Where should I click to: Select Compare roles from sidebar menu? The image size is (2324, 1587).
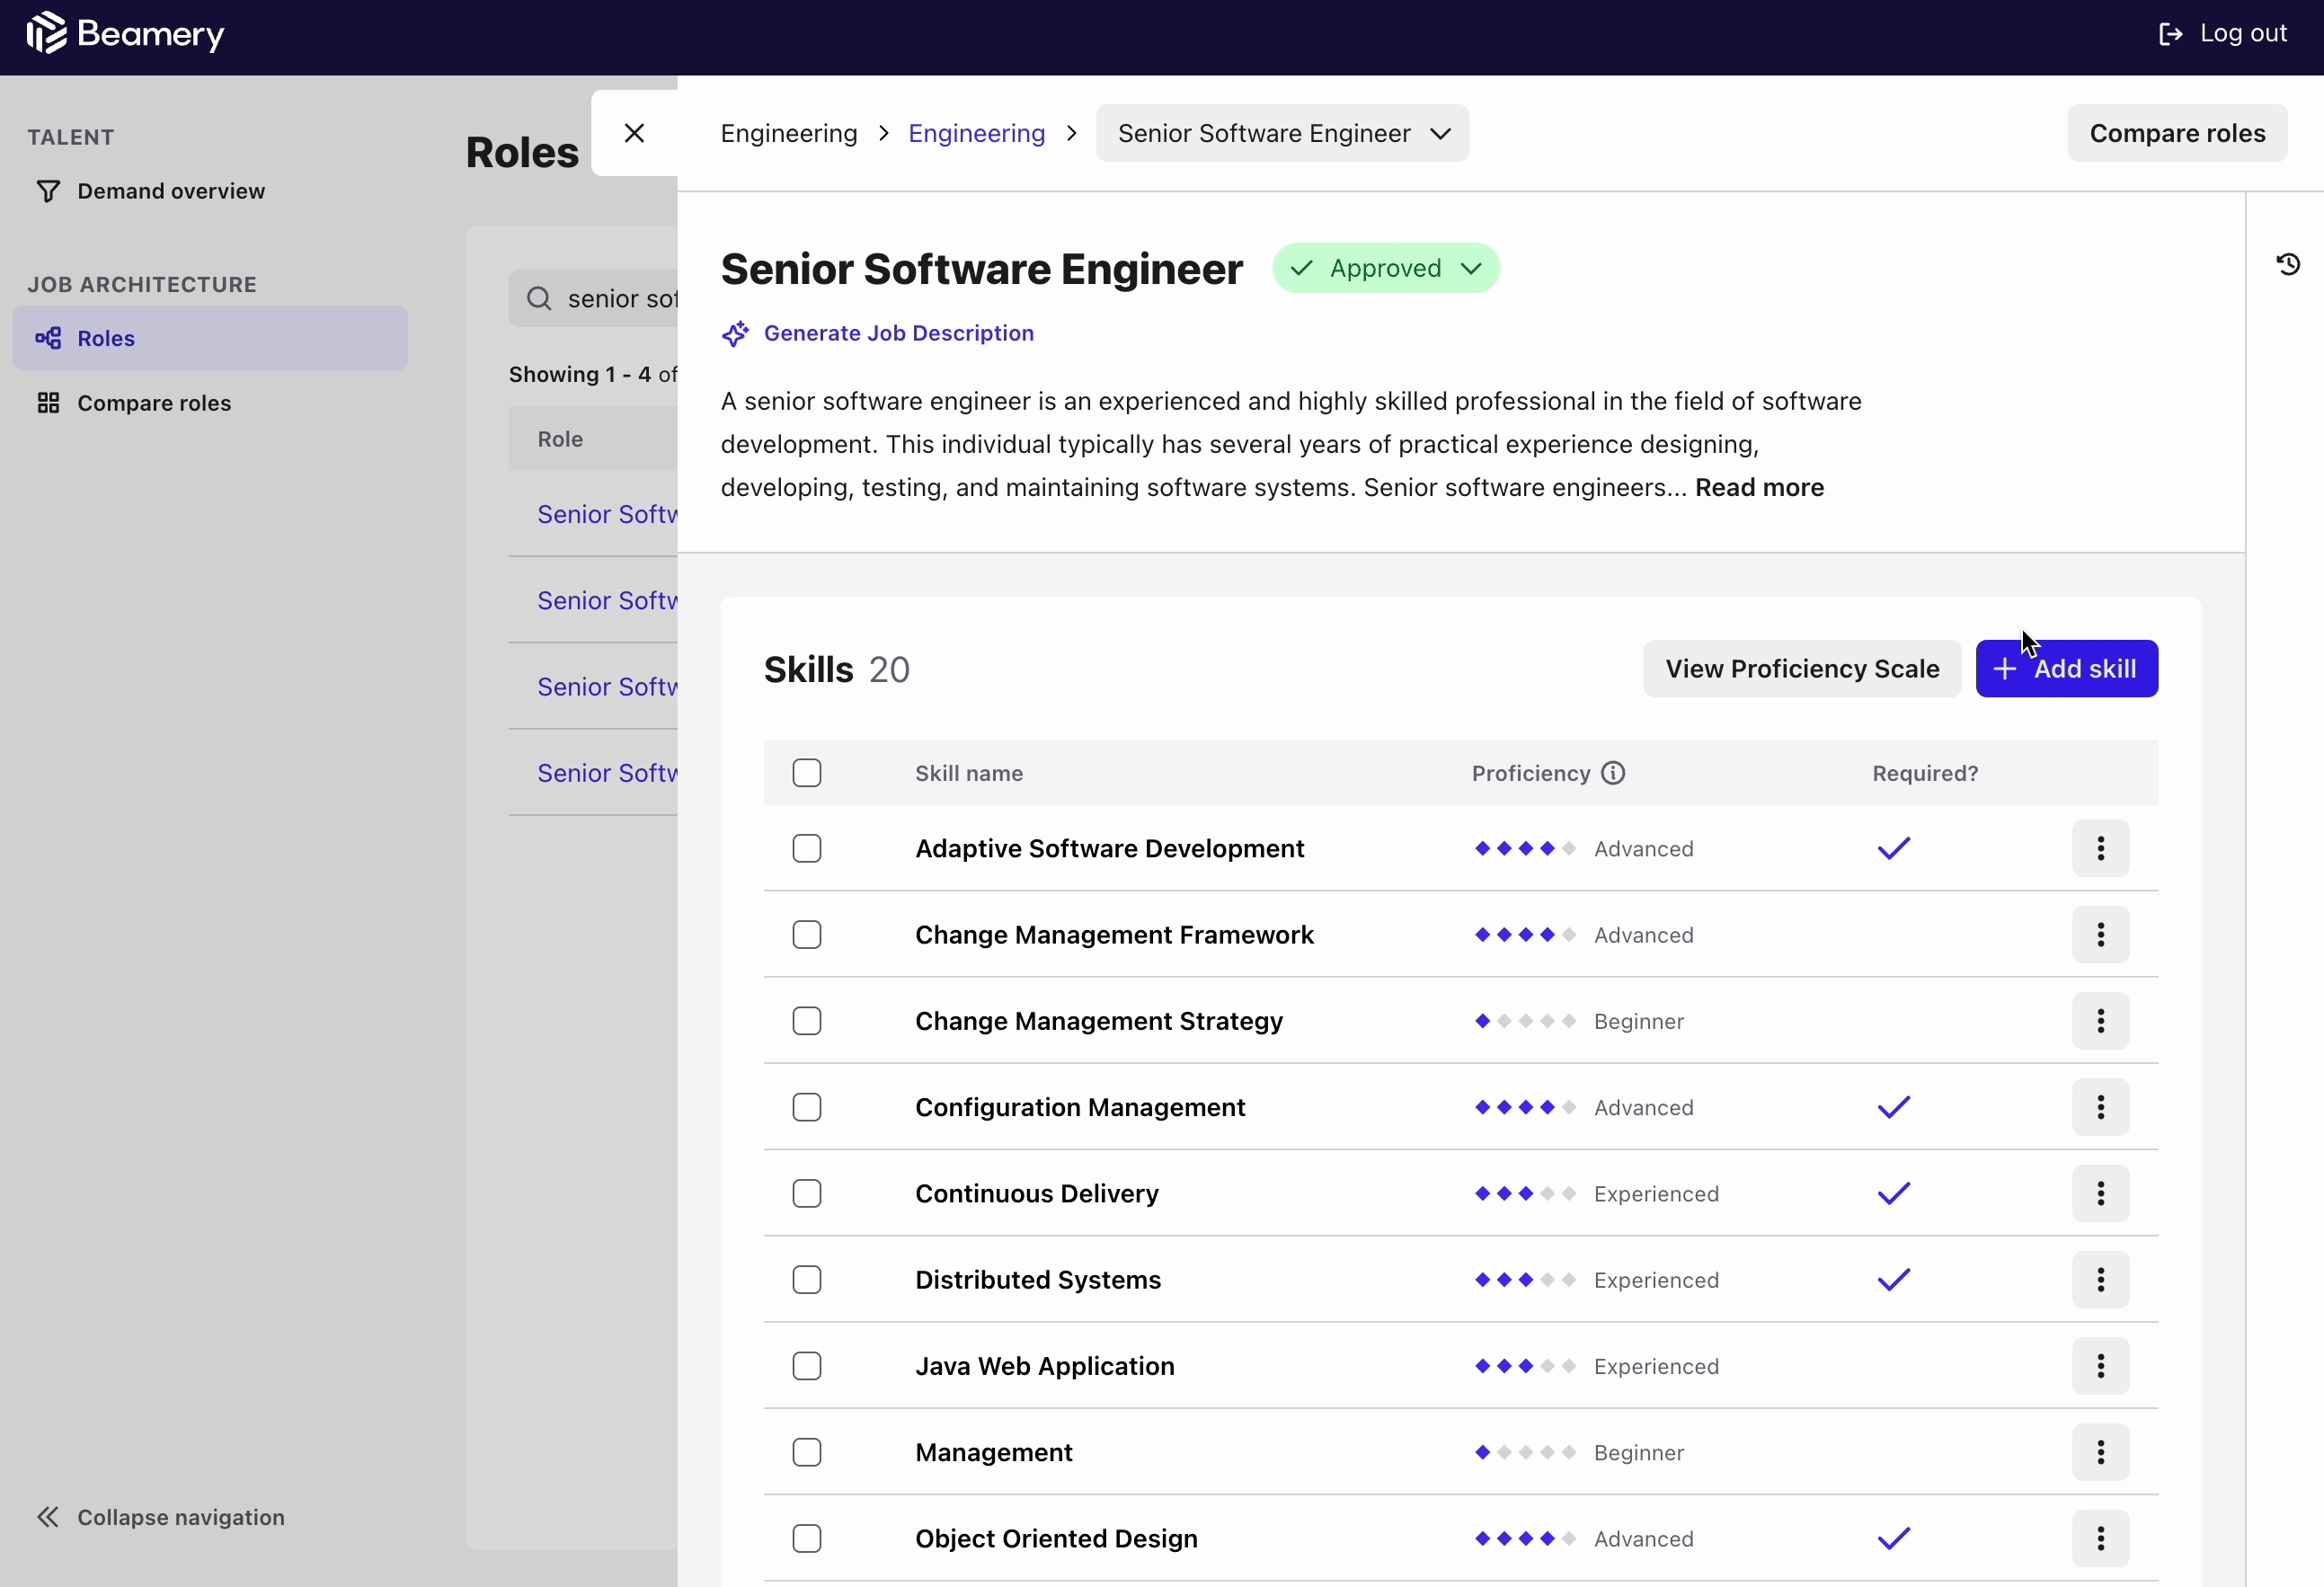click(154, 403)
